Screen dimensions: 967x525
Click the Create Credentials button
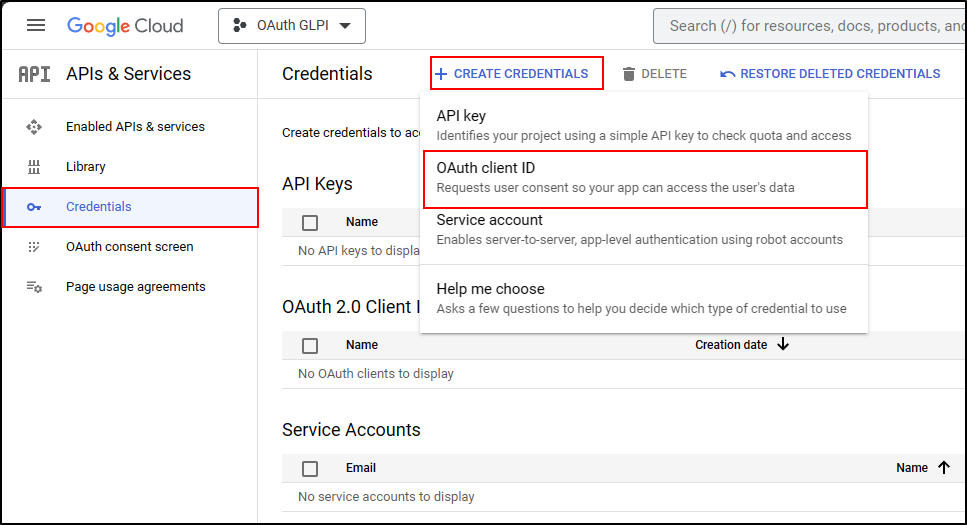coord(517,74)
